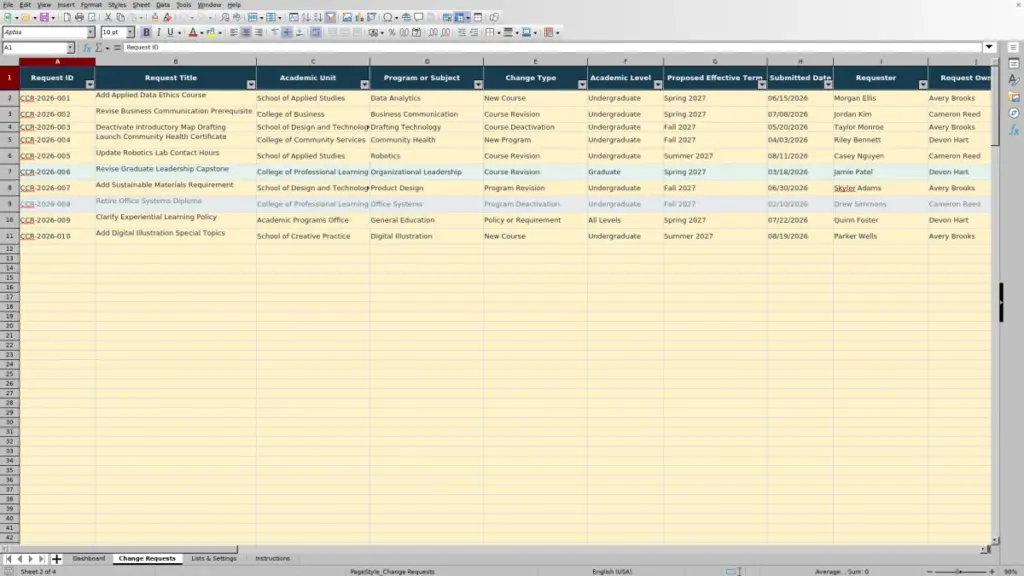Click the Clone Formatting paintbrush icon

coord(155,17)
